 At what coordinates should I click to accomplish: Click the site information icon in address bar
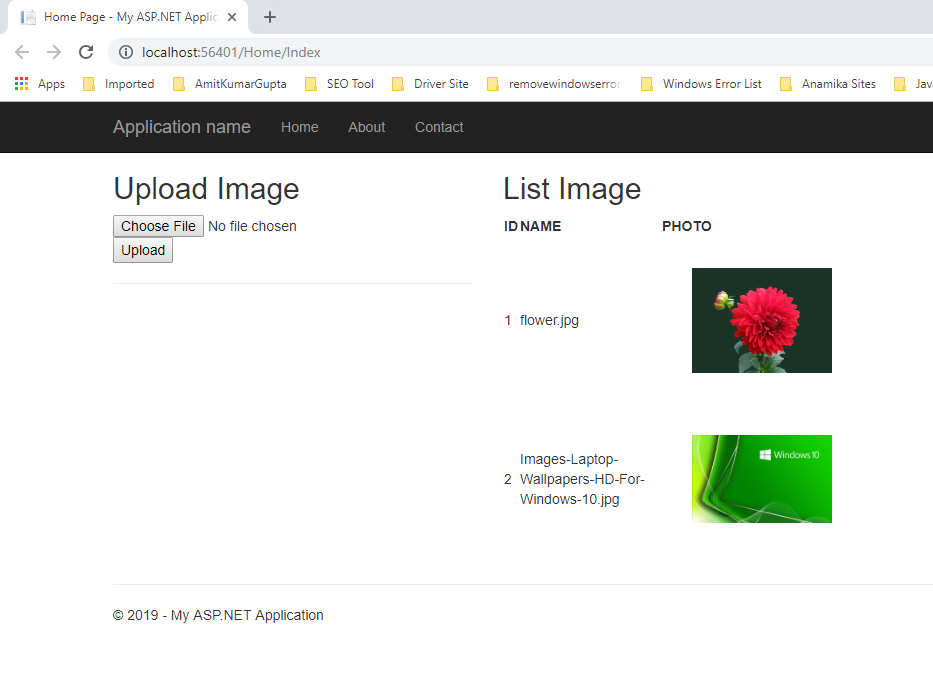pos(126,52)
